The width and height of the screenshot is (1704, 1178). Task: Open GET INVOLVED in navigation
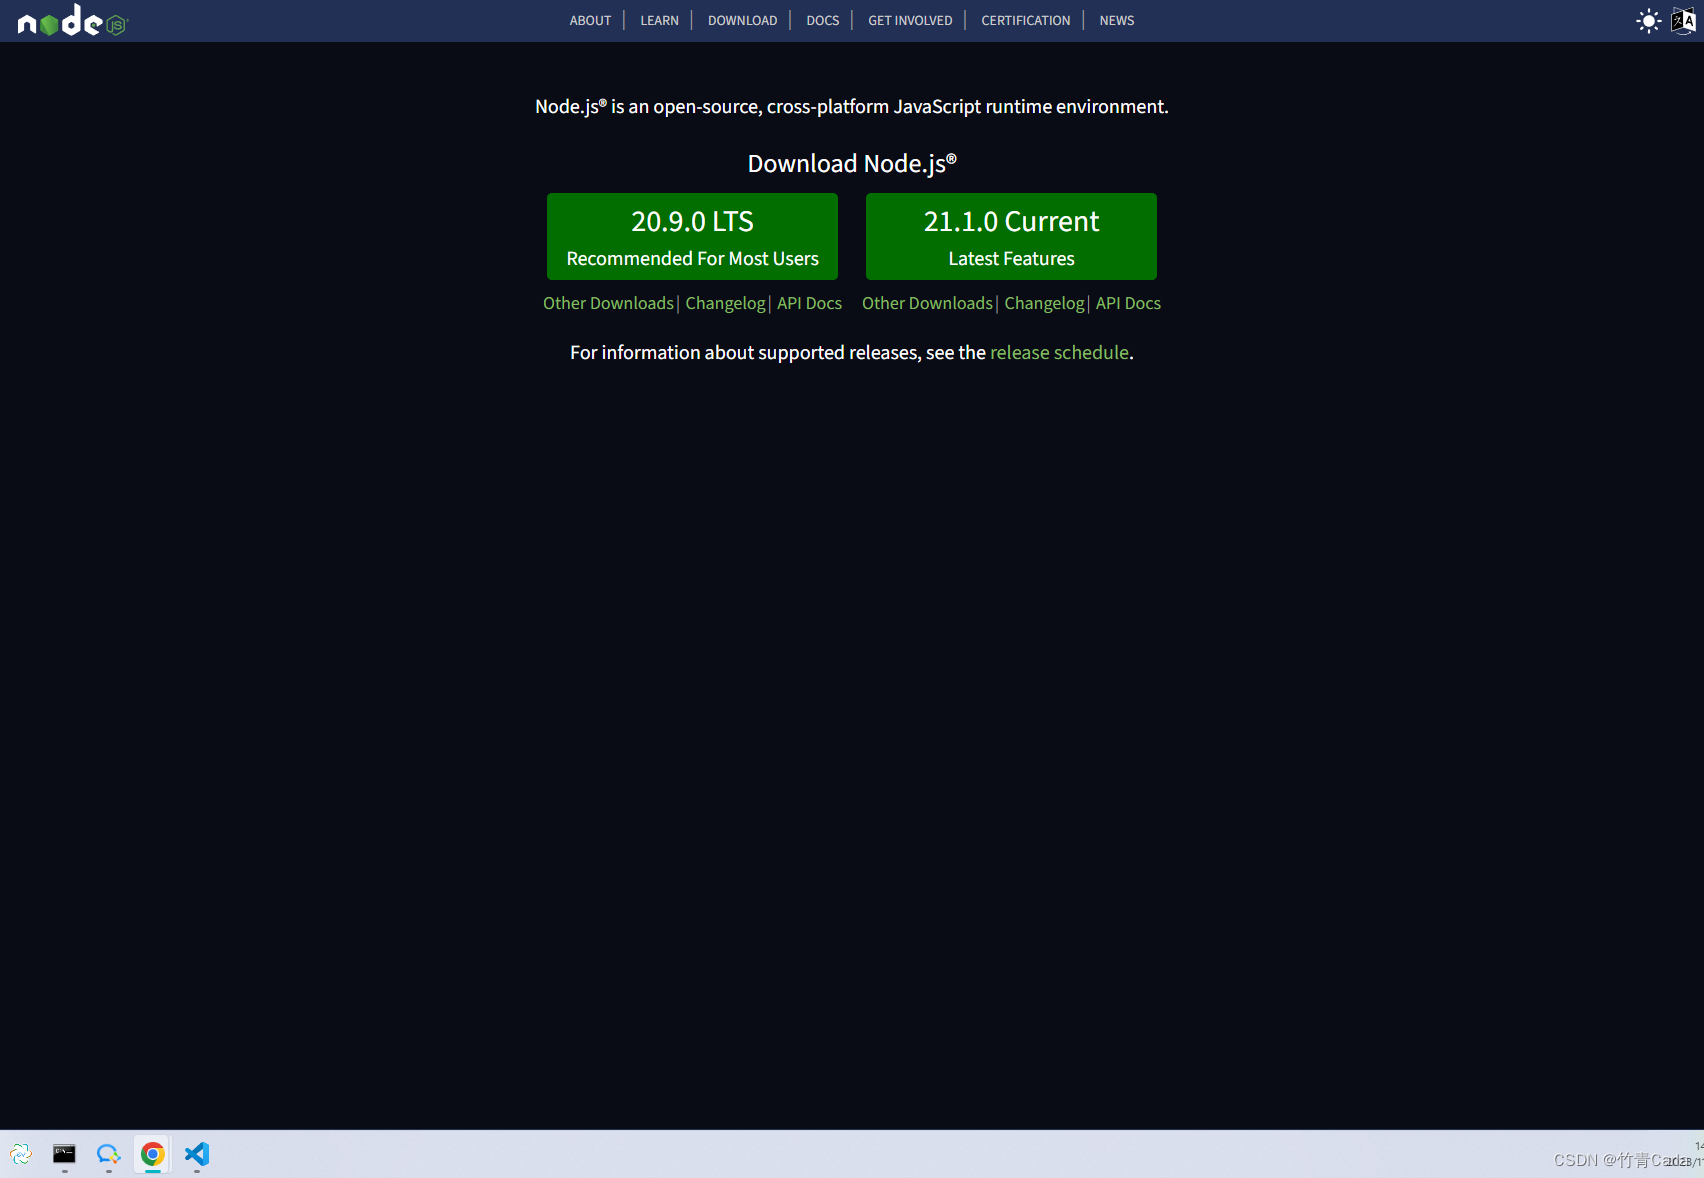(910, 21)
